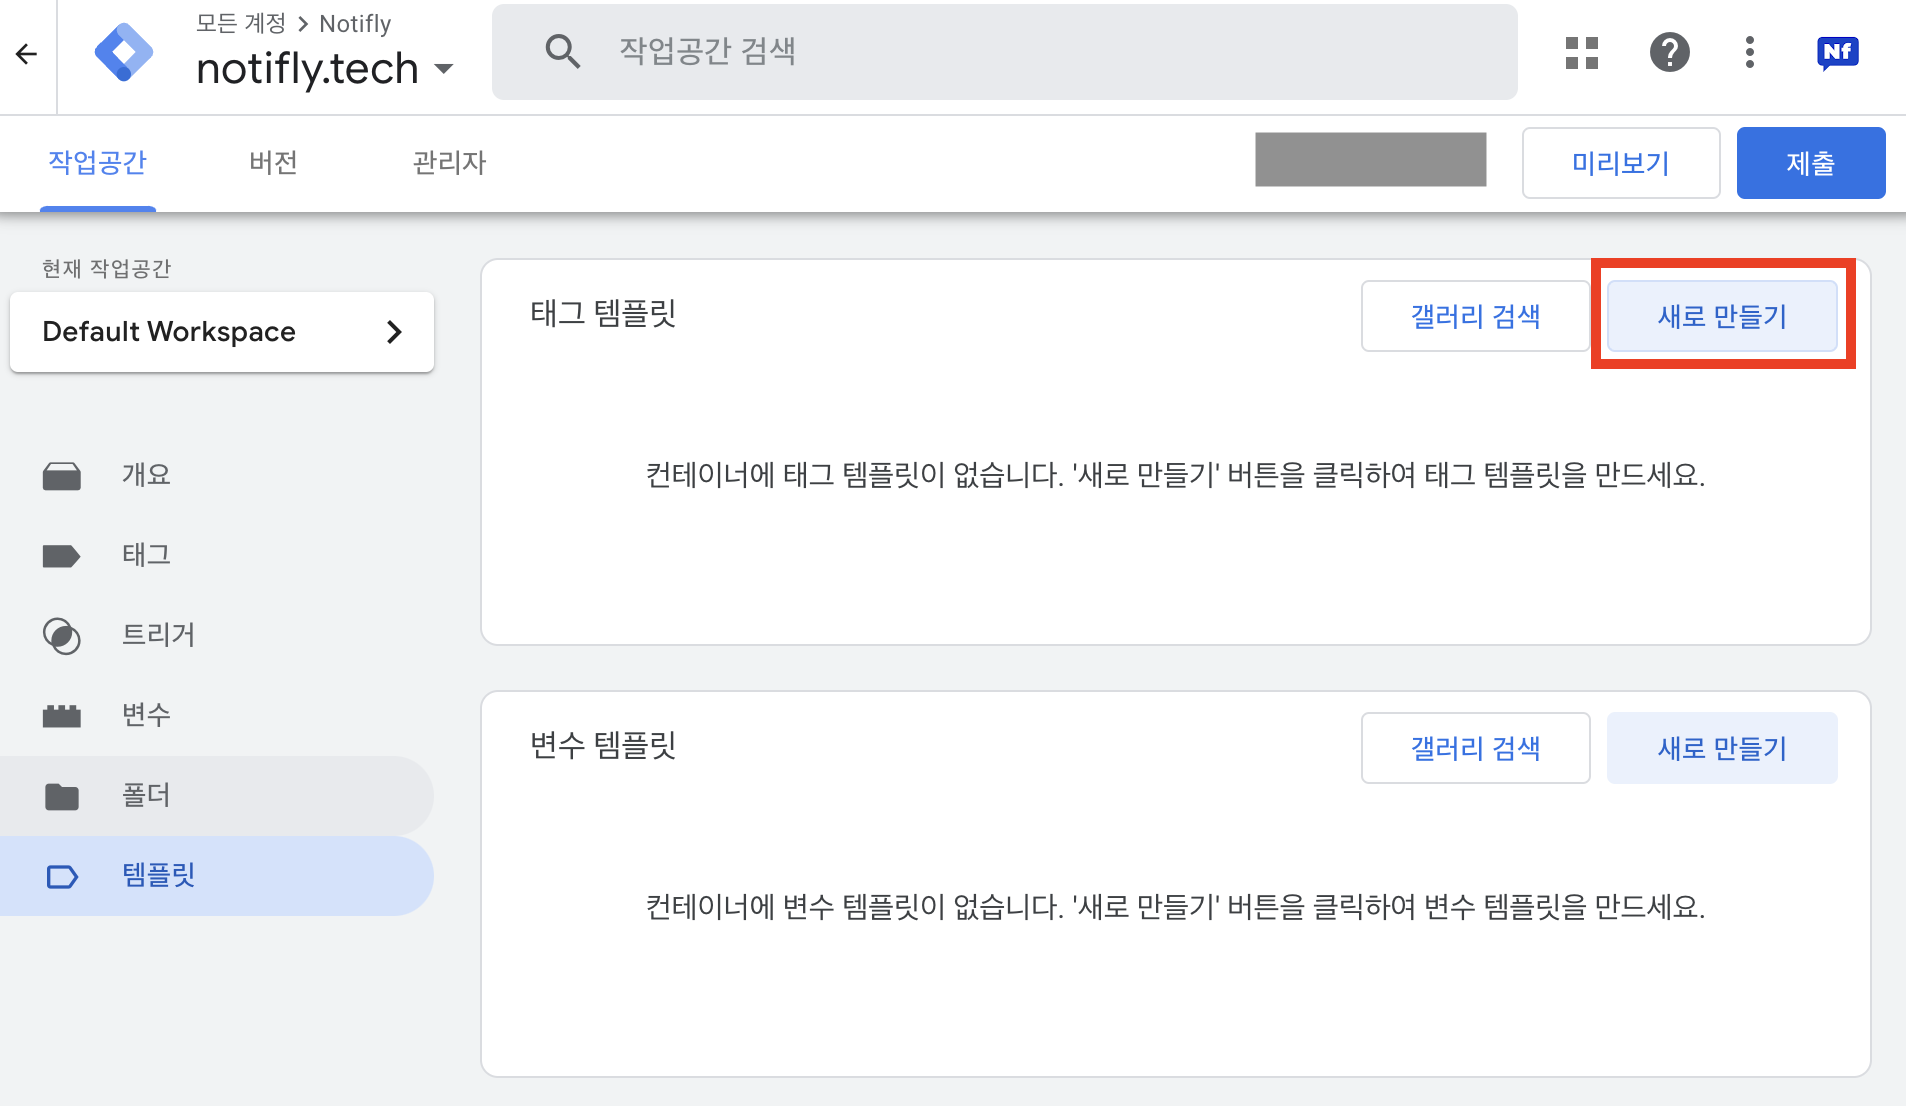The height and width of the screenshot is (1106, 1906).
Task: Click the back arrow at top left
Action: [x=26, y=54]
